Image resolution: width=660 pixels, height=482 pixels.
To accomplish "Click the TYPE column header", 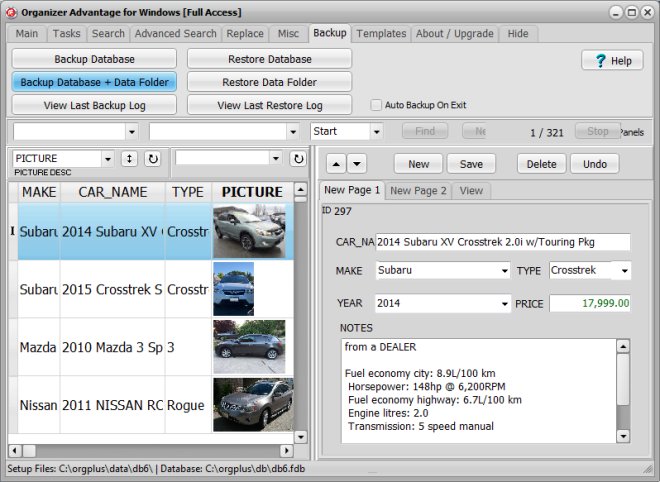I will click(188, 192).
